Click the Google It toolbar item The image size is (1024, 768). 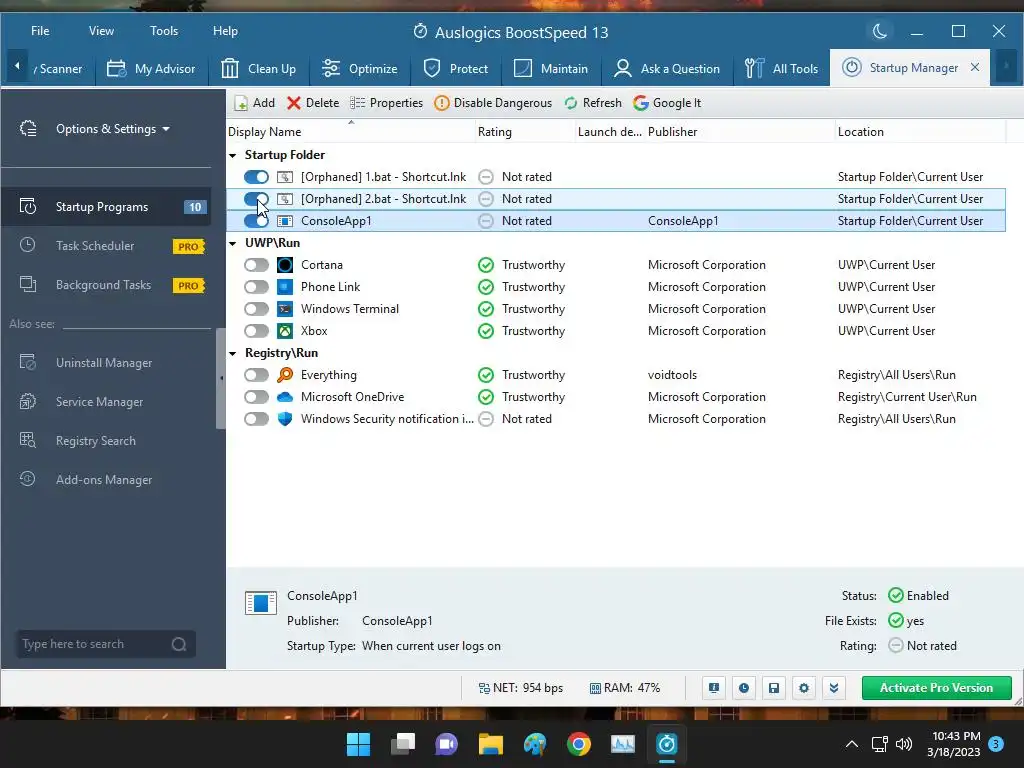point(667,103)
